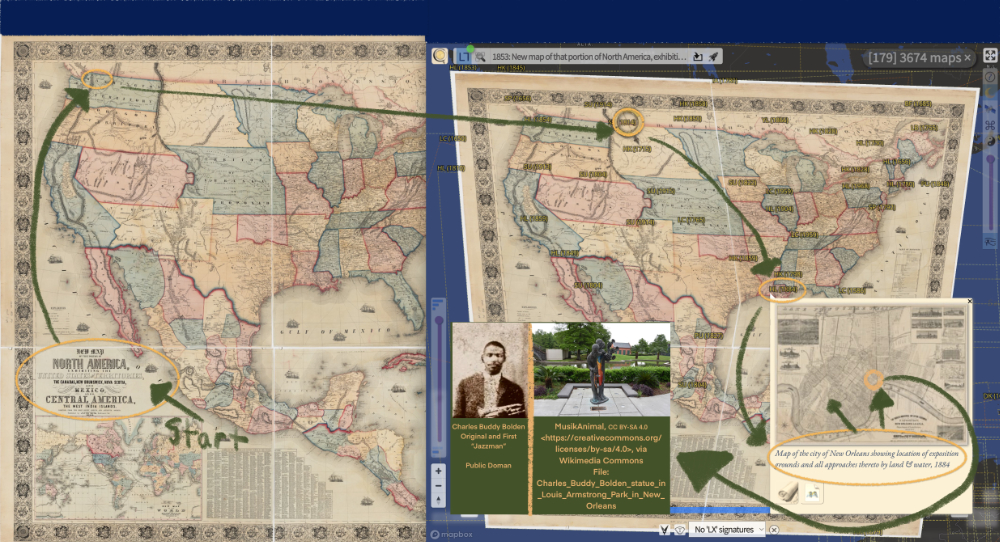This screenshot has height=542, width=1000.
Task: Click the clock icon in right toolbar
Action: click(x=990, y=77)
